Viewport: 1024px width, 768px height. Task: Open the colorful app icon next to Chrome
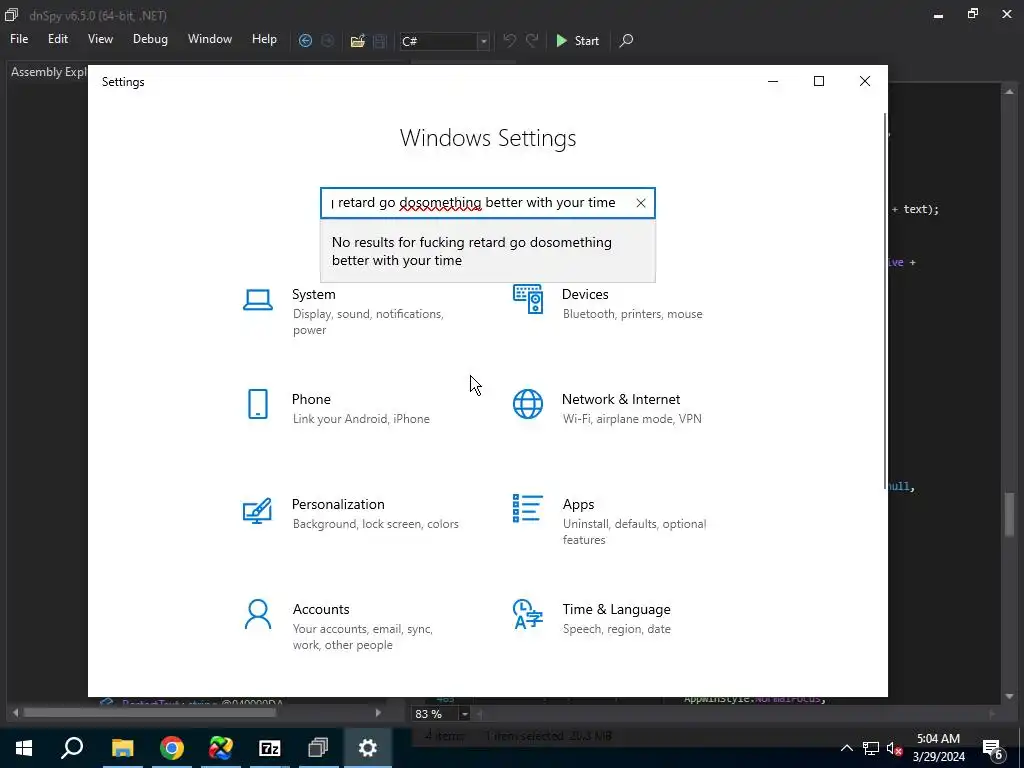pyautogui.click(x=221, y=748)
